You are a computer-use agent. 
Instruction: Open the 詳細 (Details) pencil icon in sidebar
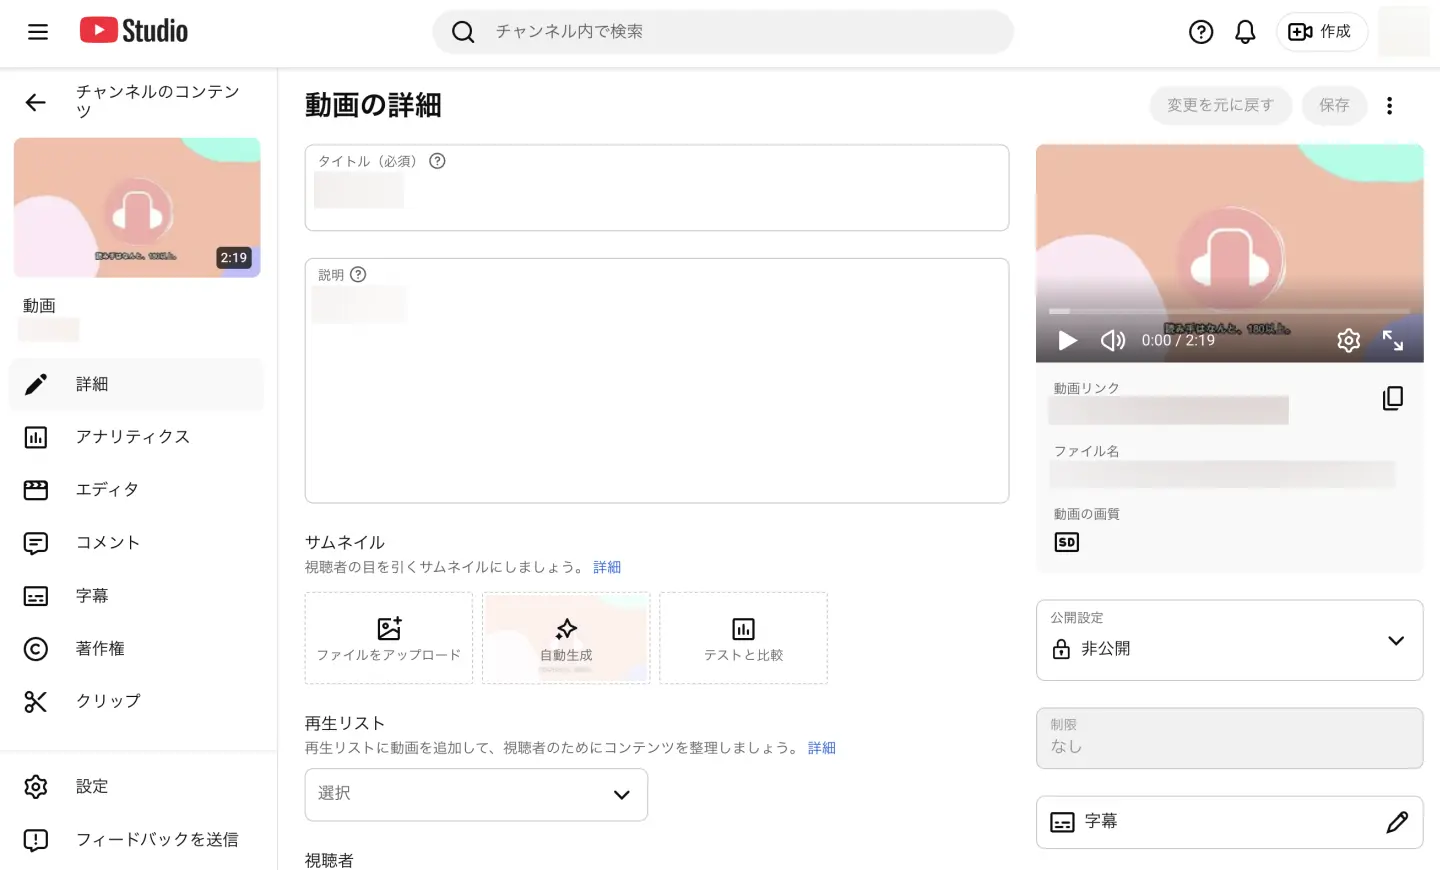pos(35,384)
